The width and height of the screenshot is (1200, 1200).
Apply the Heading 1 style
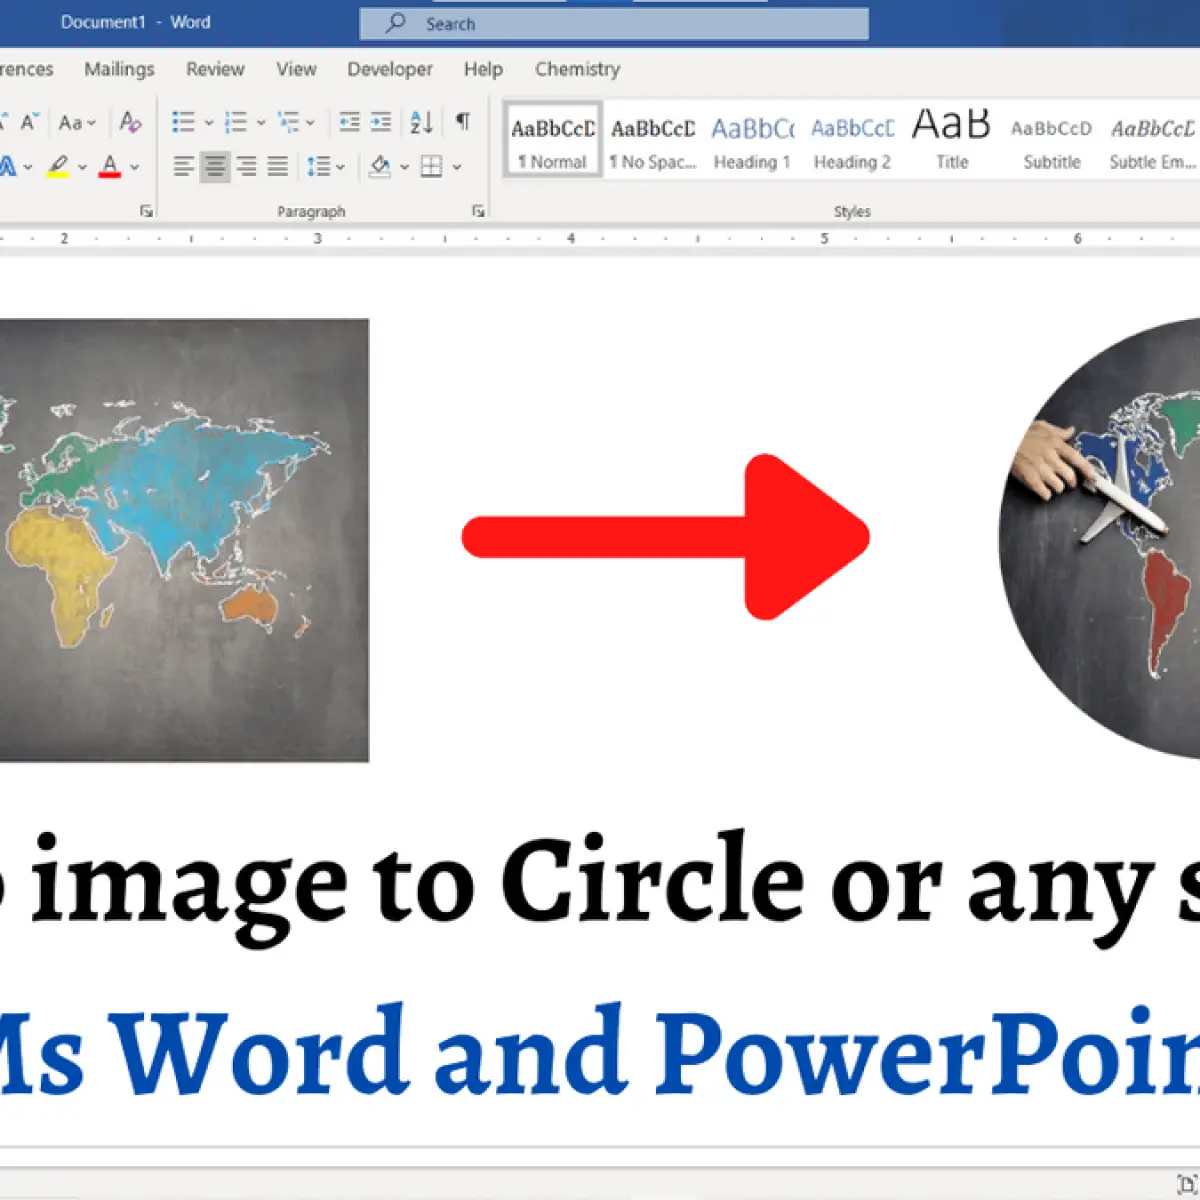(752, 140)
